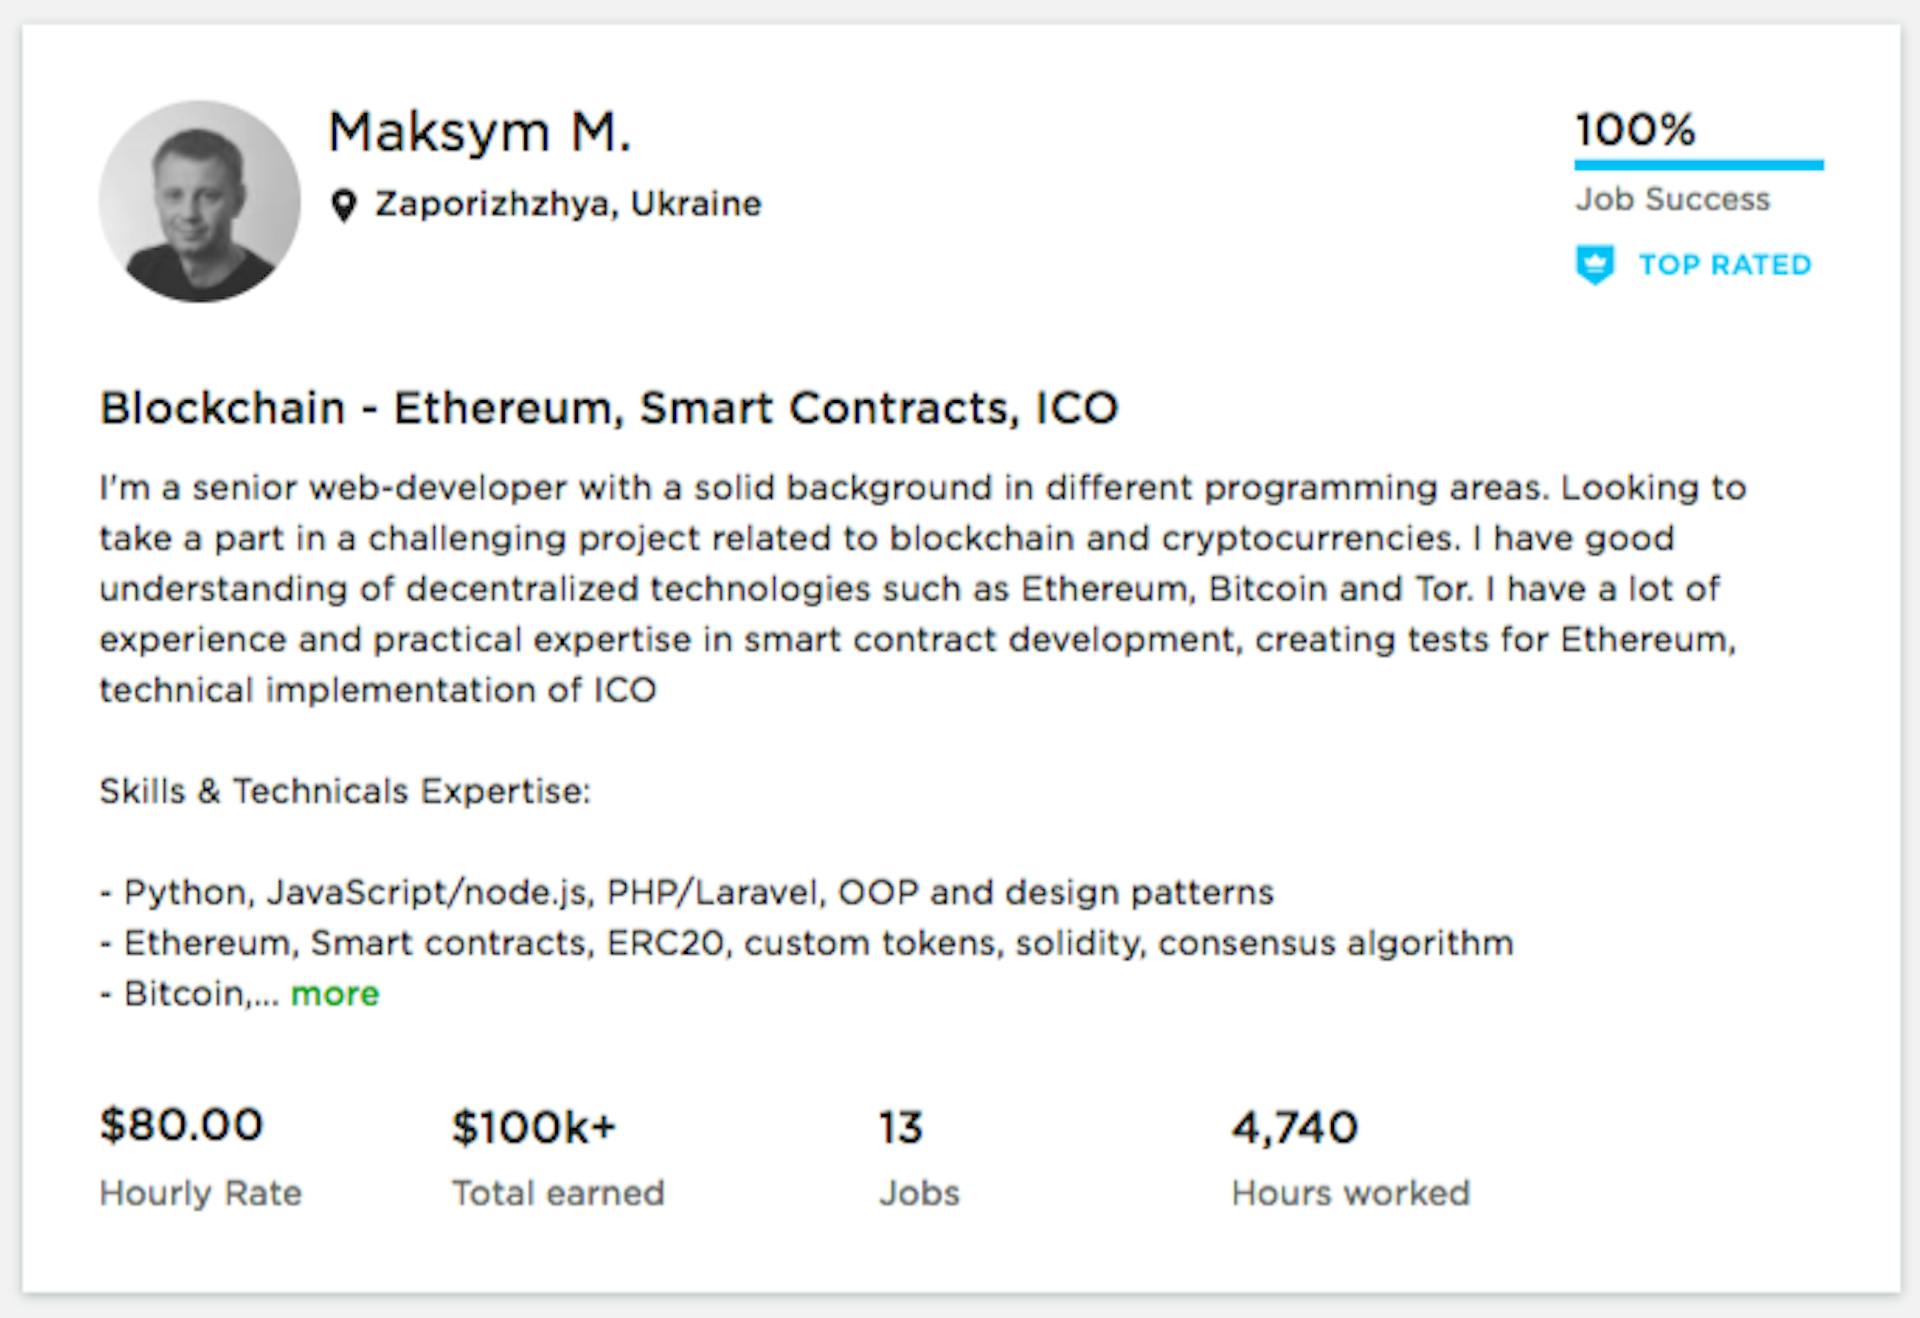Expand the description with the green more link
The image size is (1920, 1318).
point(335,994)
